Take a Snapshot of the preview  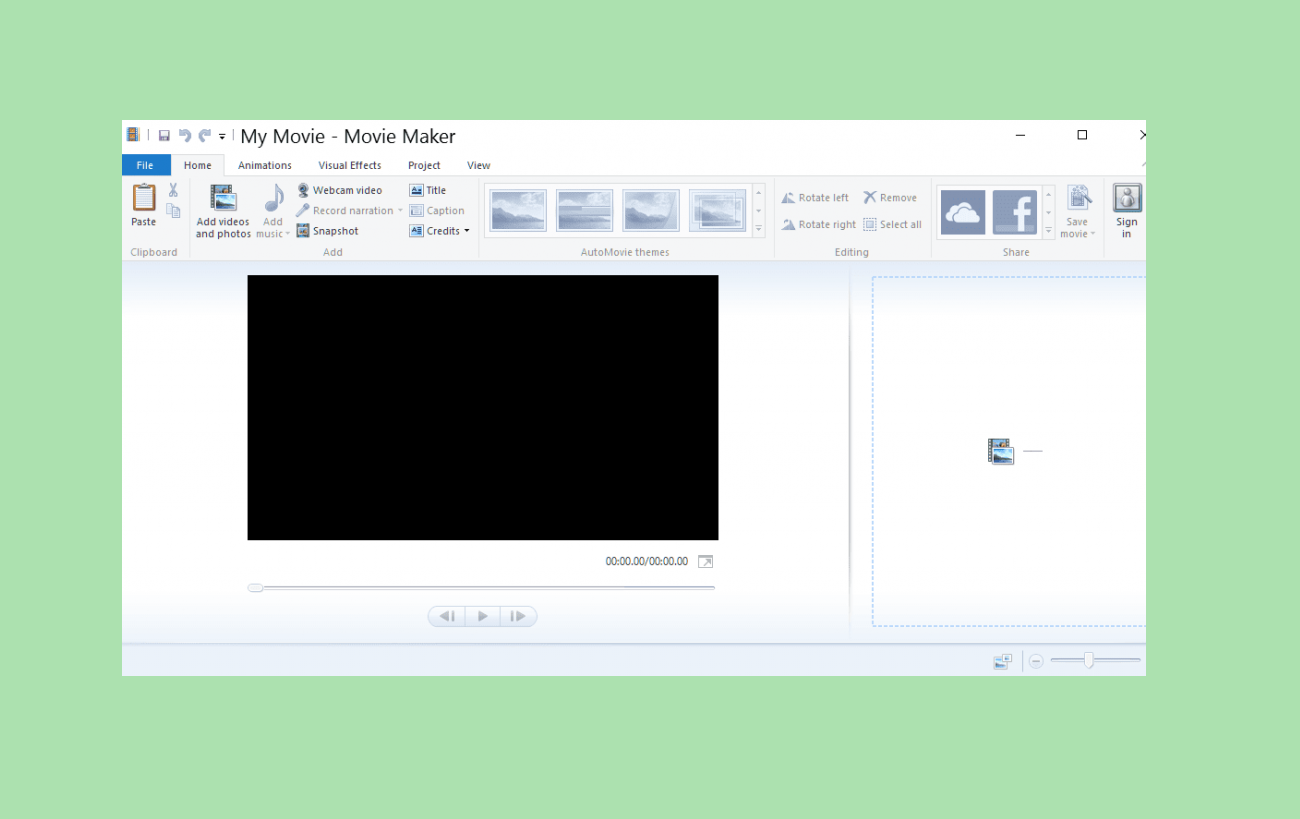tap(327, 231)
